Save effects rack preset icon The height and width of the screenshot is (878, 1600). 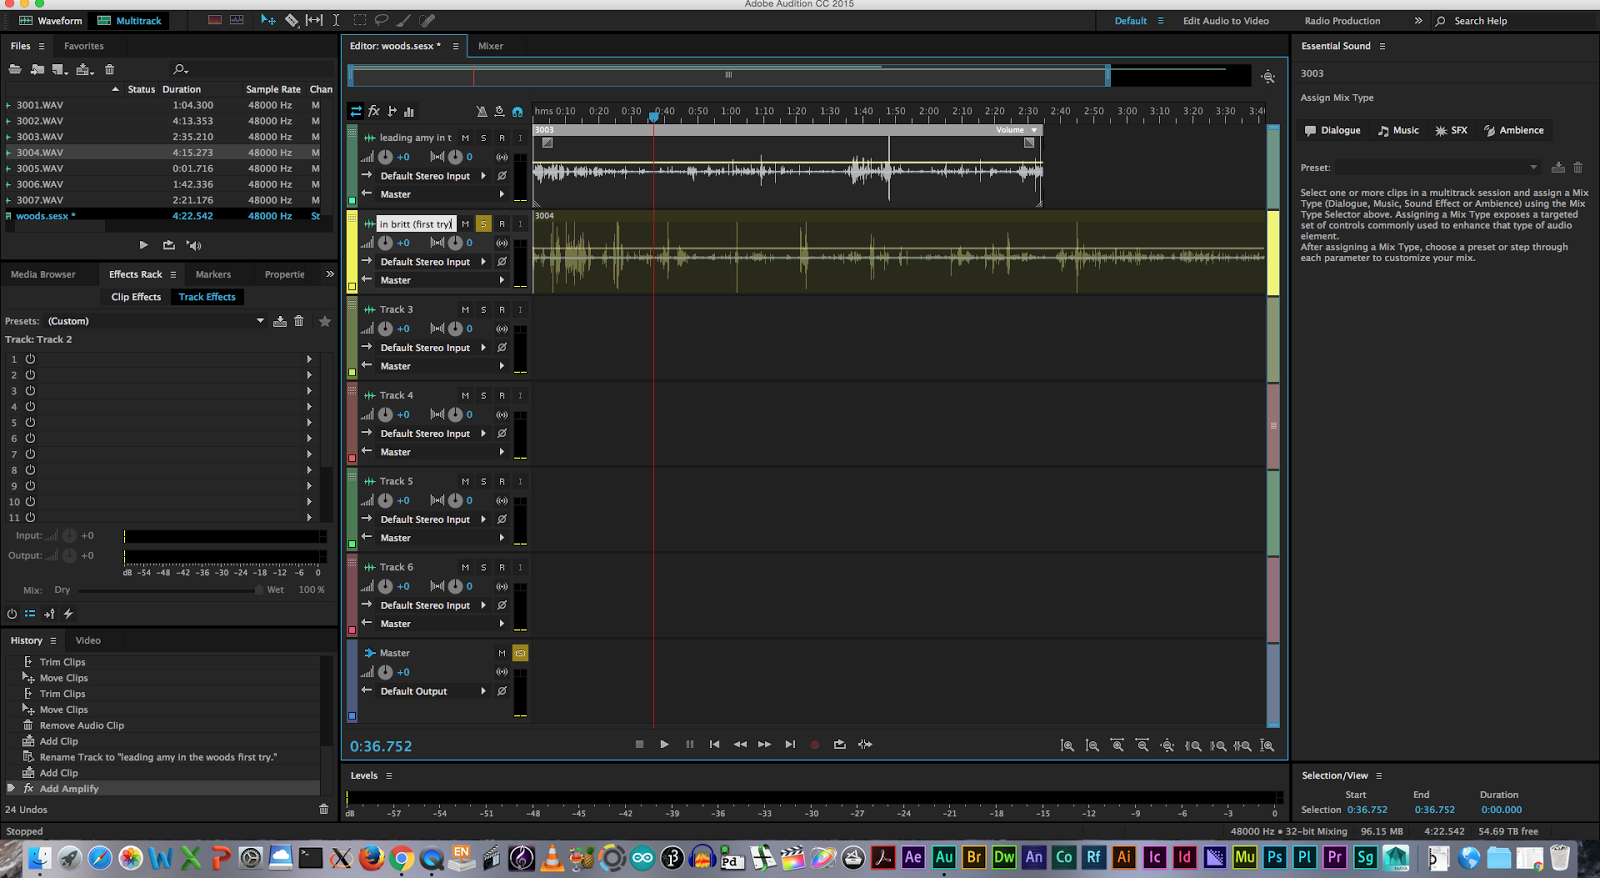tap(280, 321)
